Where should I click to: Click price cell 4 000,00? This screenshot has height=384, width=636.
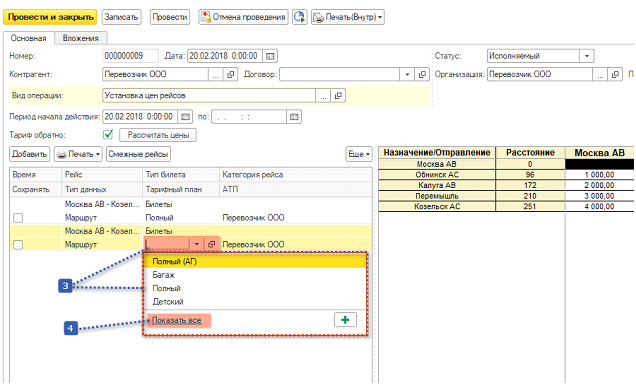tap(599, 206)
